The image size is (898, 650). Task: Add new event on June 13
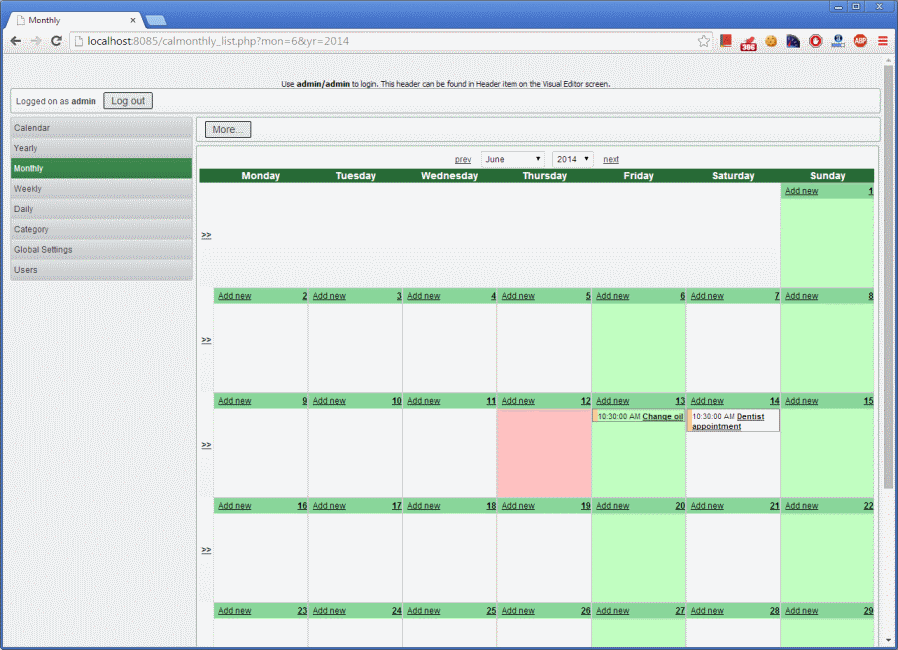click(612, 401)
